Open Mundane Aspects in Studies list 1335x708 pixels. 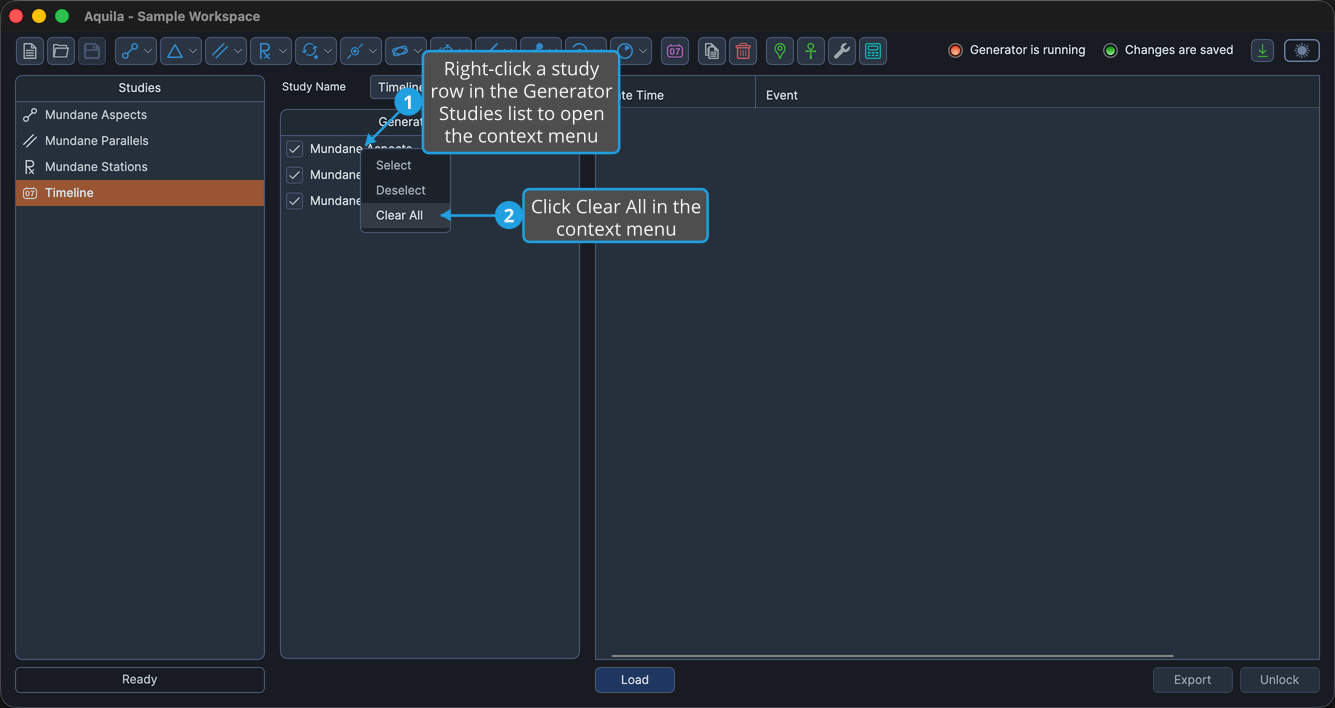tap(140, 115)
